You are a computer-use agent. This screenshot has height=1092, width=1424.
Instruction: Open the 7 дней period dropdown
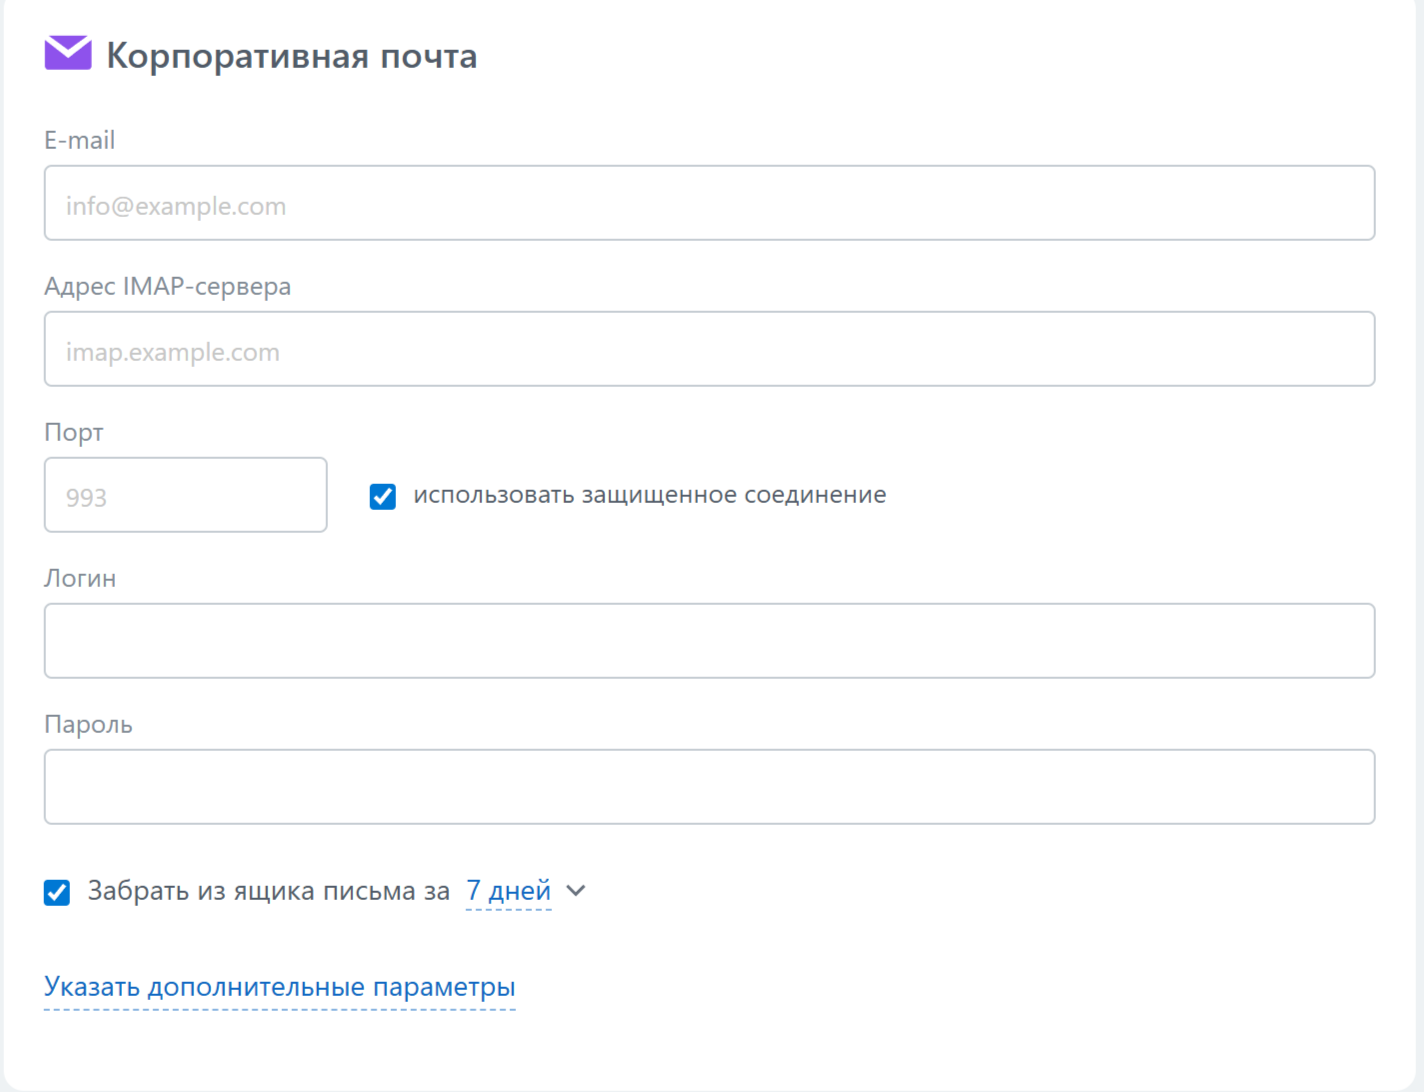click(x=508, y=891)
